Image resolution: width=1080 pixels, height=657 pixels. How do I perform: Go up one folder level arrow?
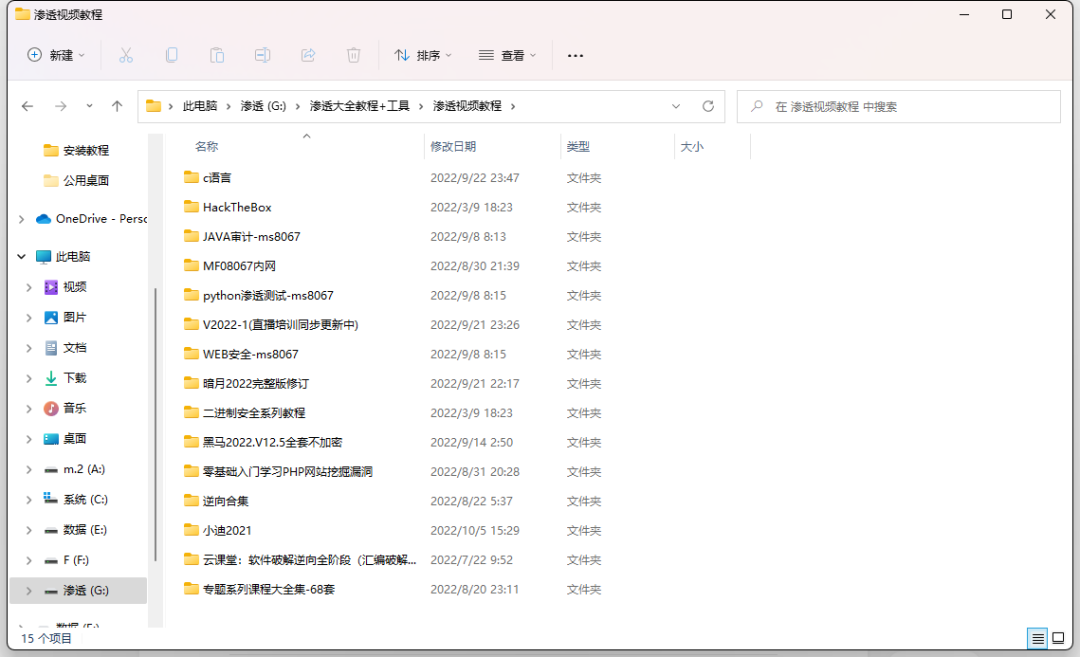[x=117, y=106]
